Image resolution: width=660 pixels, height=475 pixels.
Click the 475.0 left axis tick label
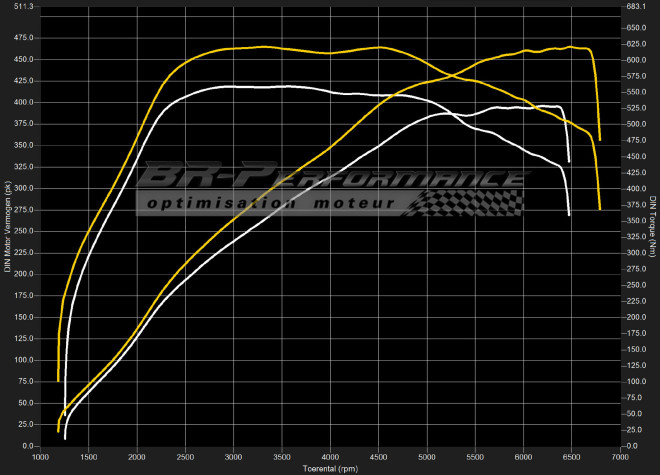(x=23, y=38)
